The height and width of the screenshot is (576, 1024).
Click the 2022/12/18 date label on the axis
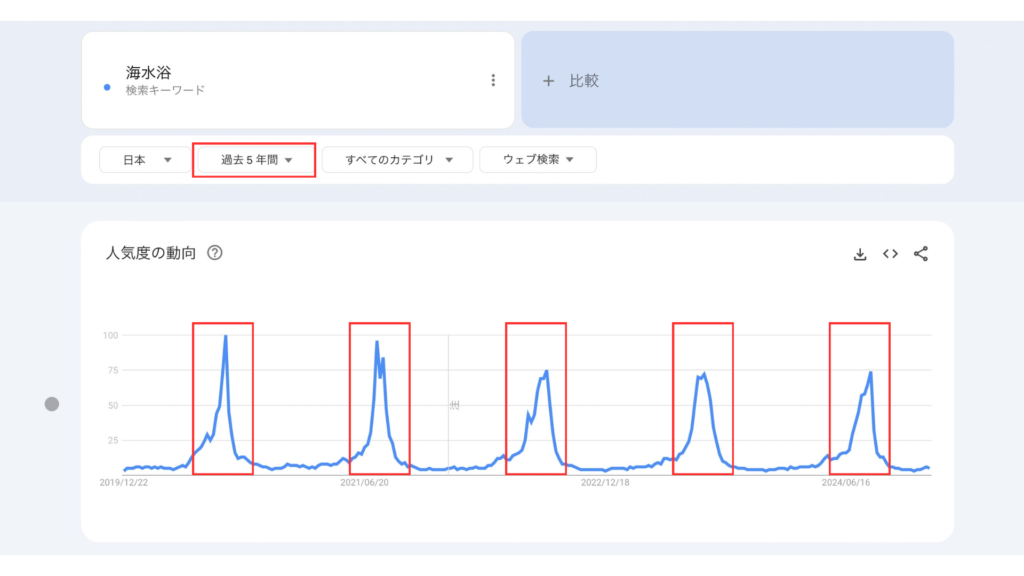[x=605, y=482]
